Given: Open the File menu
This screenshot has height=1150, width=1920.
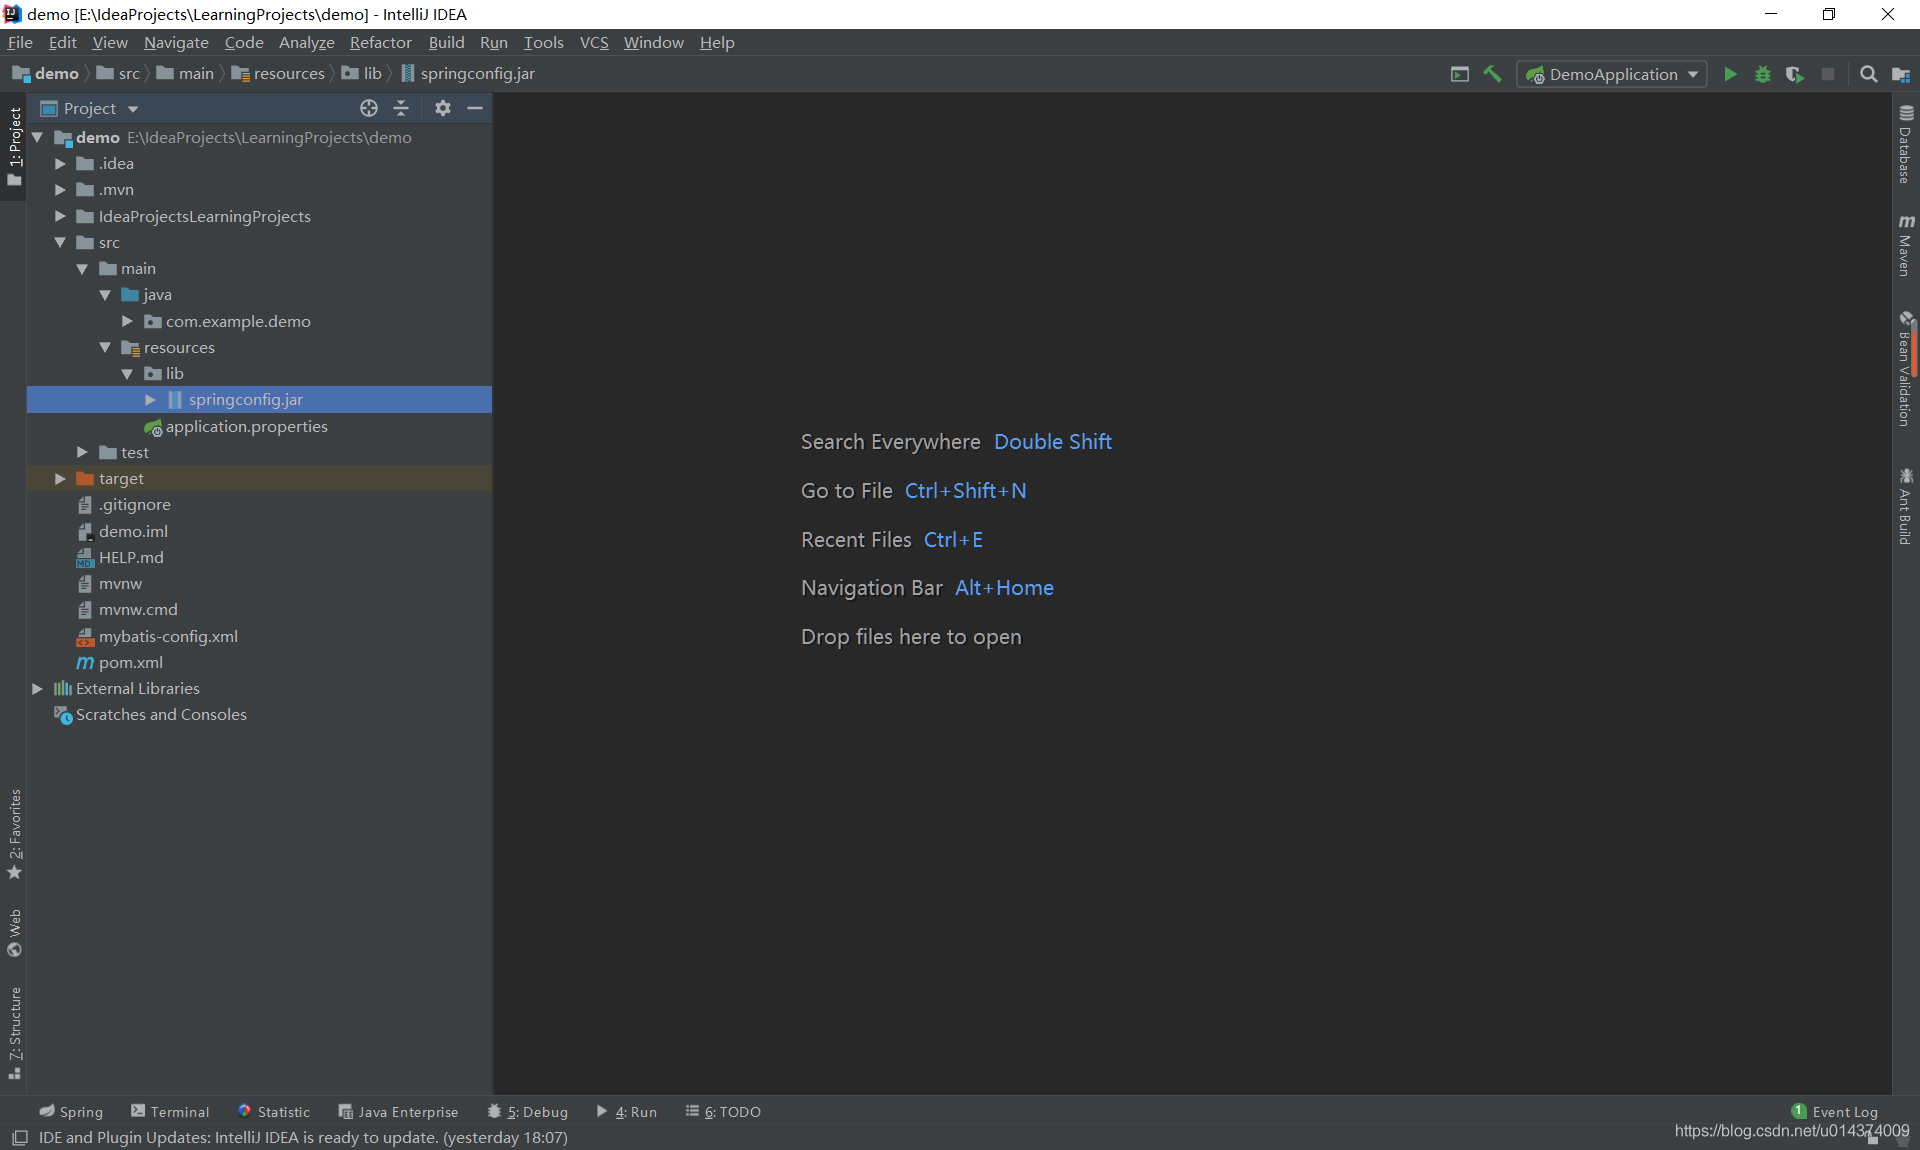Looking at the screenshot, I should coord(20,42).
